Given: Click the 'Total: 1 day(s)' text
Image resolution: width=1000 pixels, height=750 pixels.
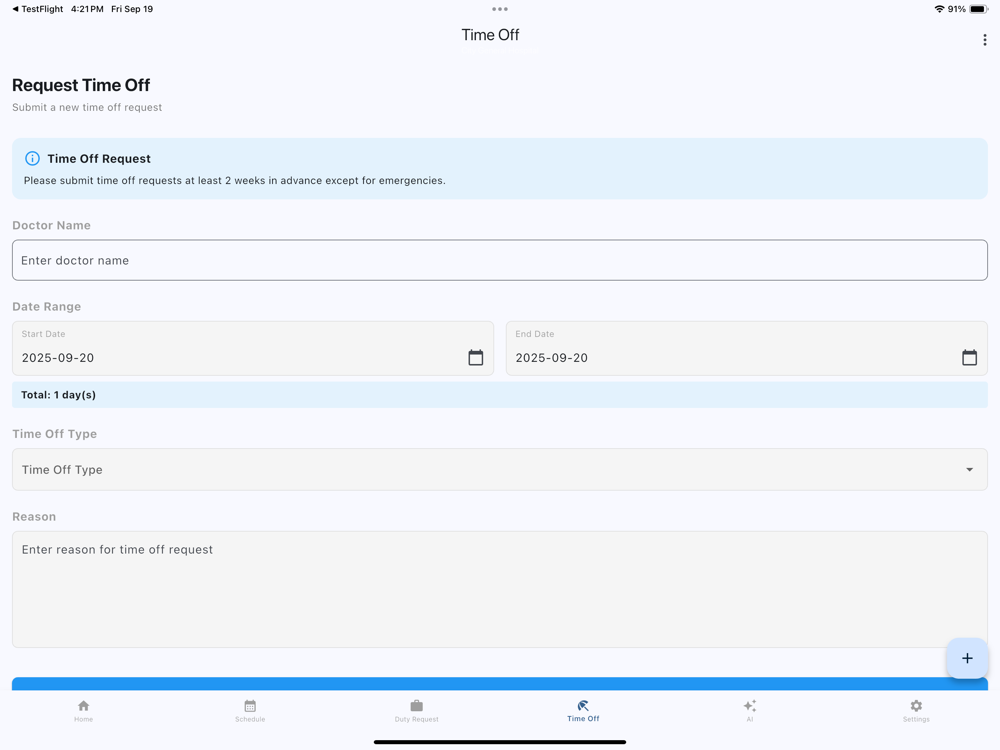Looking at the screenshot, I should pos(58,395).
